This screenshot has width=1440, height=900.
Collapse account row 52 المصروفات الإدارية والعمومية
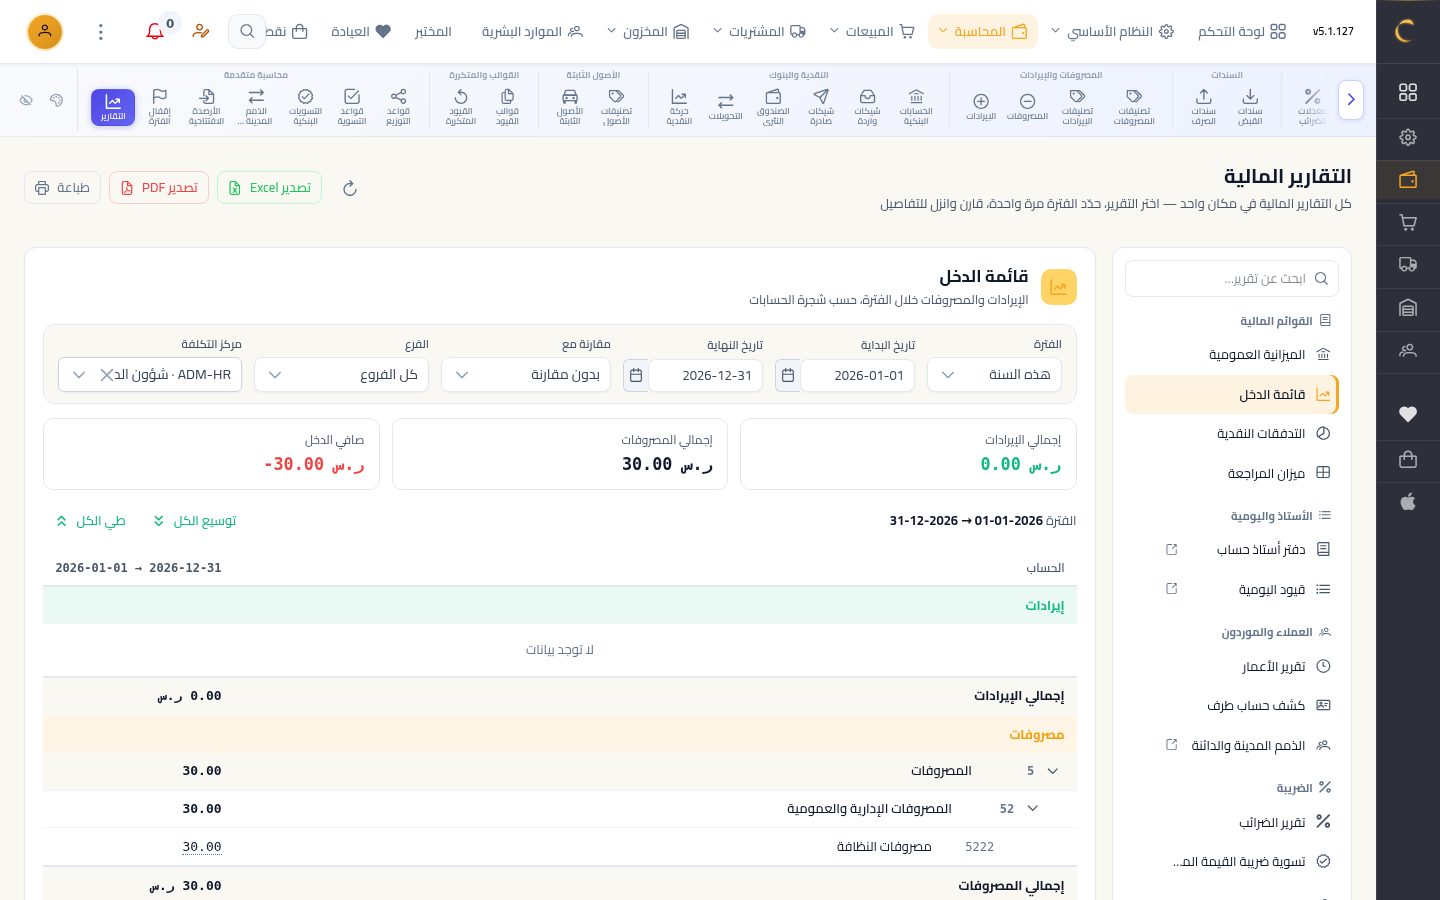pyautogui.click(x=1033, y=809)
